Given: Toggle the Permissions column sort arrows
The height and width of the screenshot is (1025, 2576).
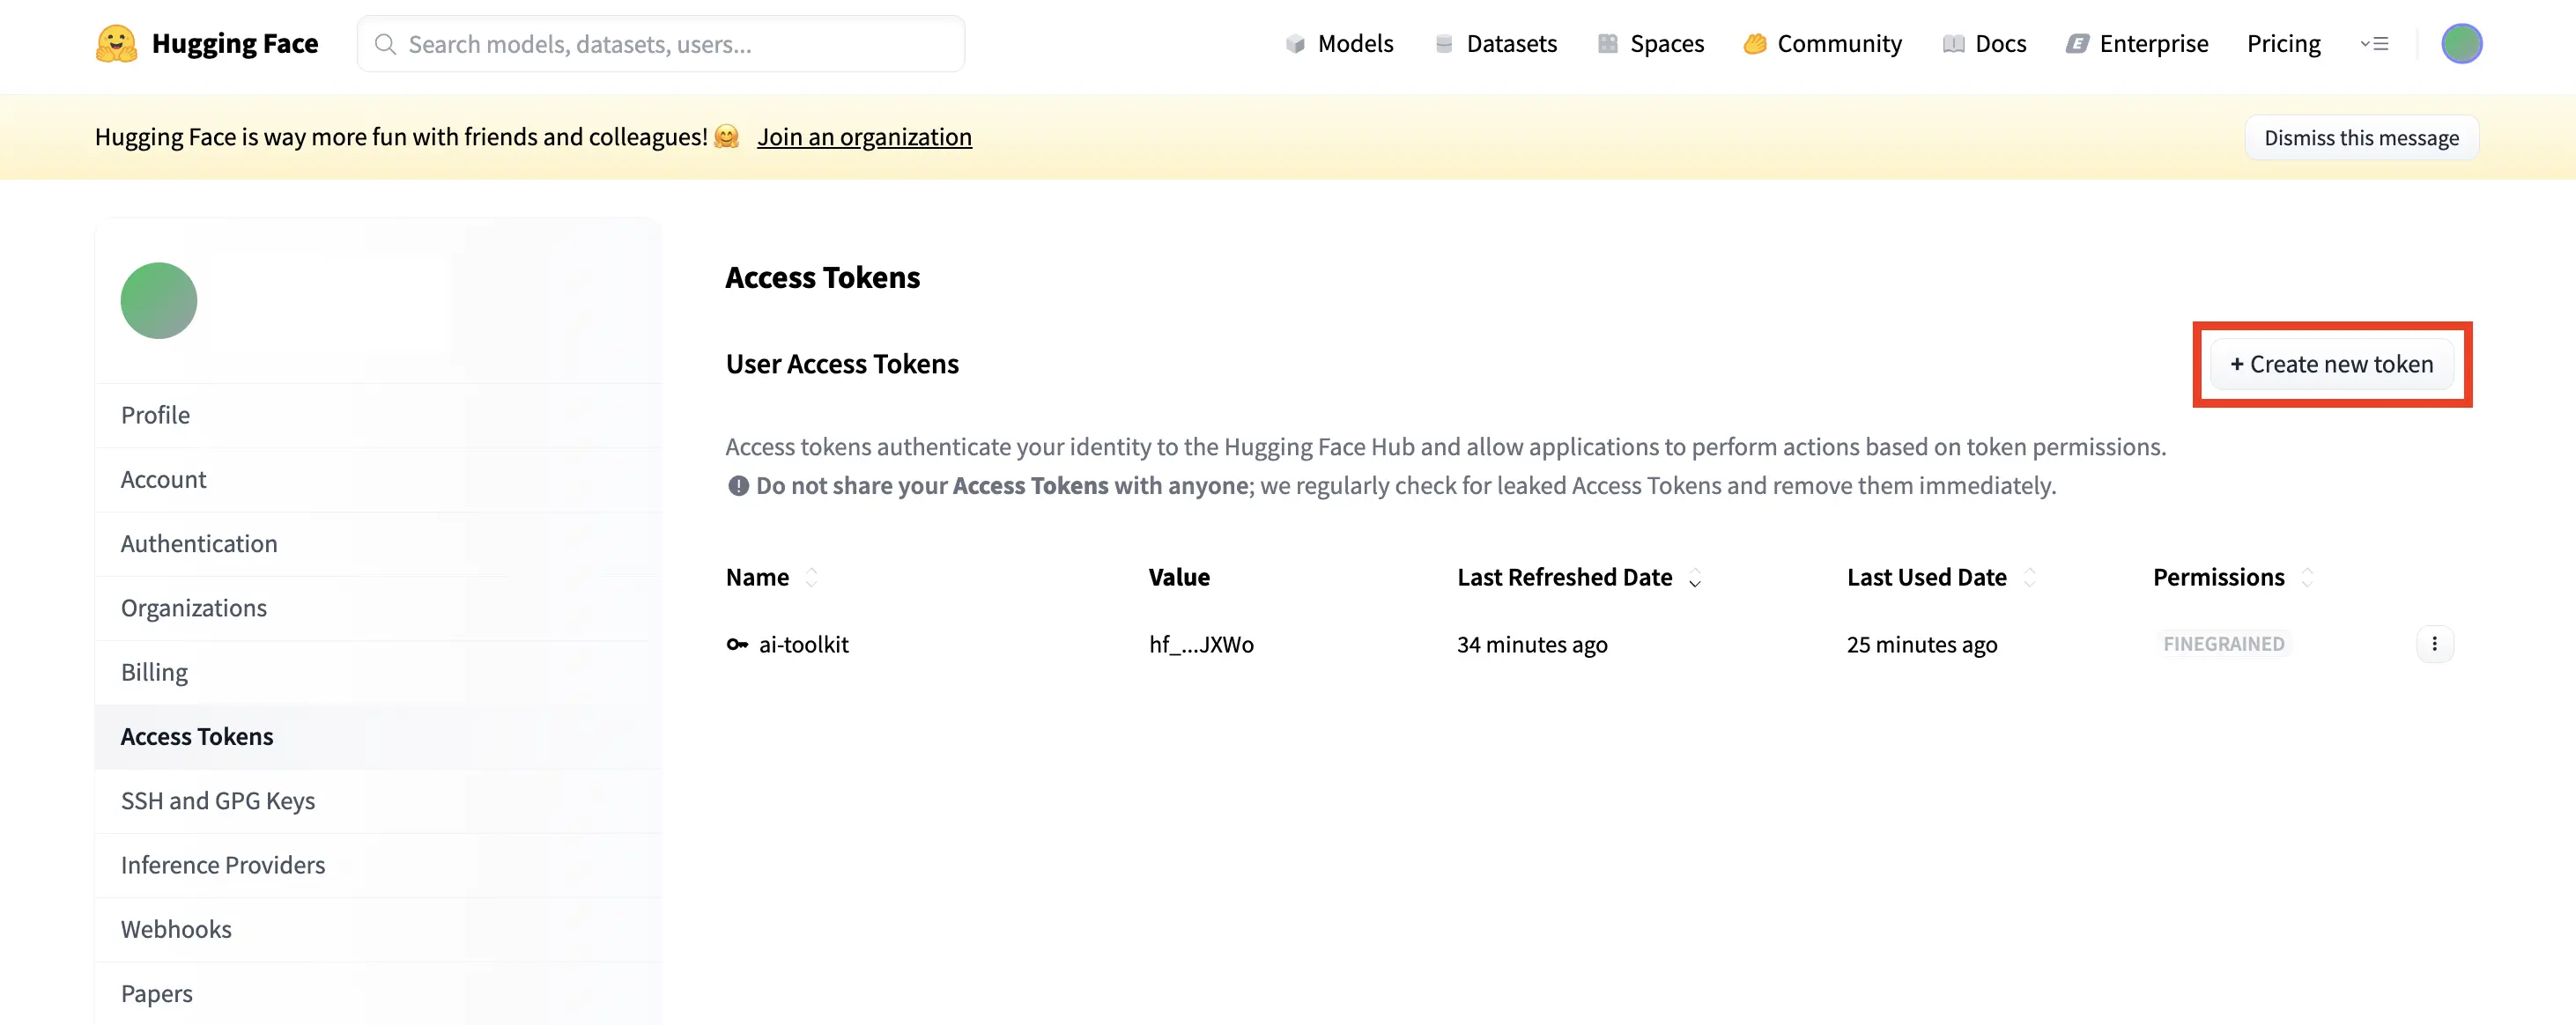Looking at the screenshot, I should tap(2306, 577).
